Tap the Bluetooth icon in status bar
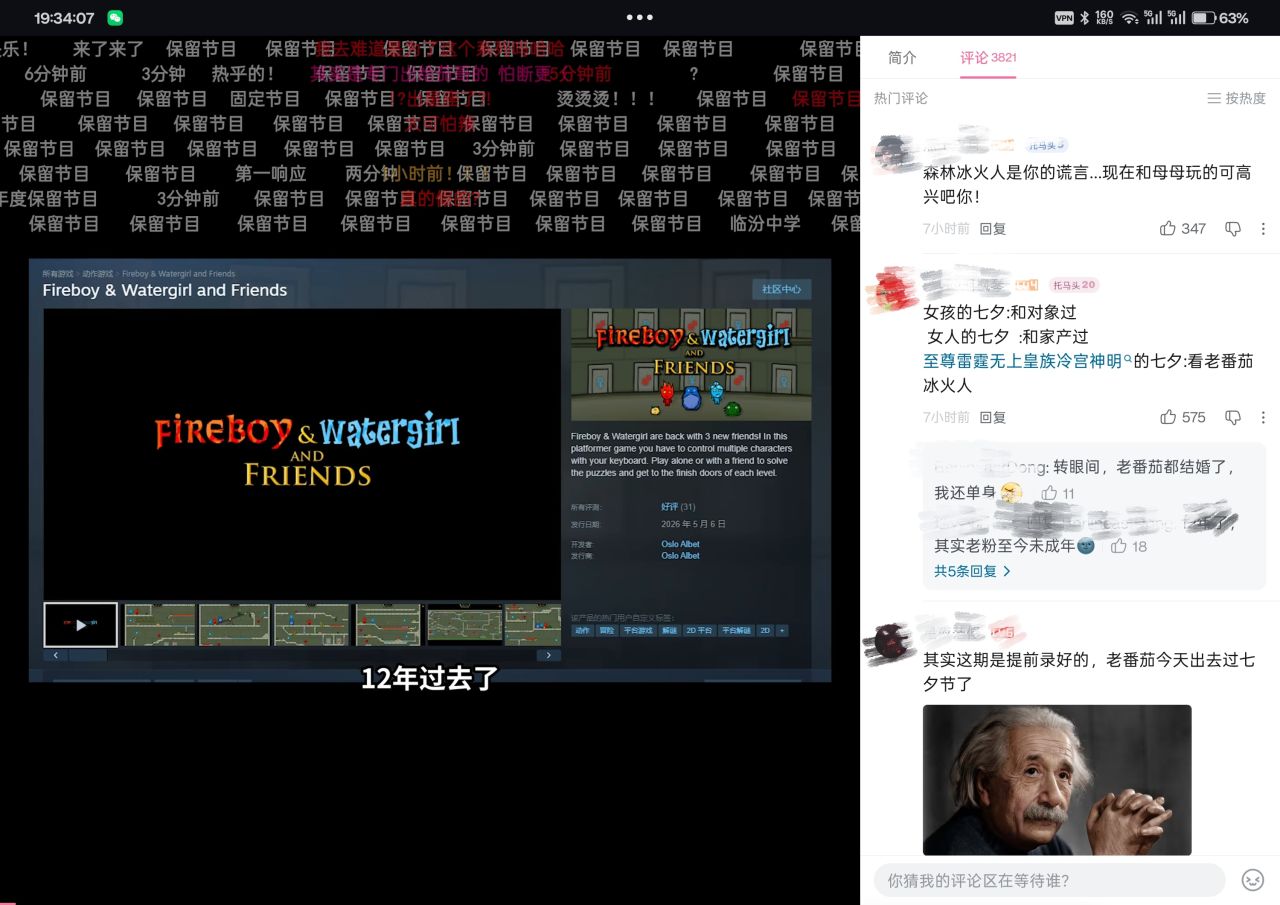This screenshot has height=905, width=1280. [1085, 18]
